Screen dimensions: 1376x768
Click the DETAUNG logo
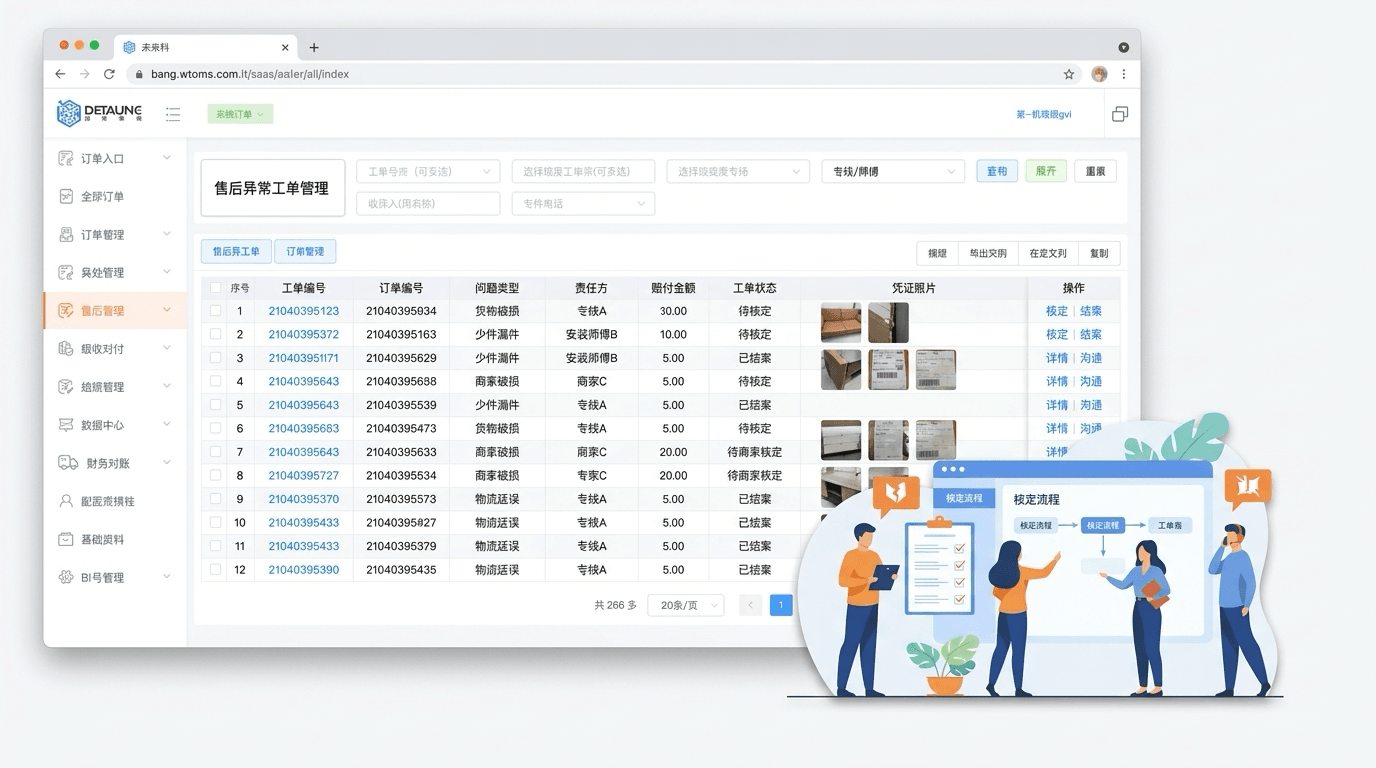tap(99, 113)
